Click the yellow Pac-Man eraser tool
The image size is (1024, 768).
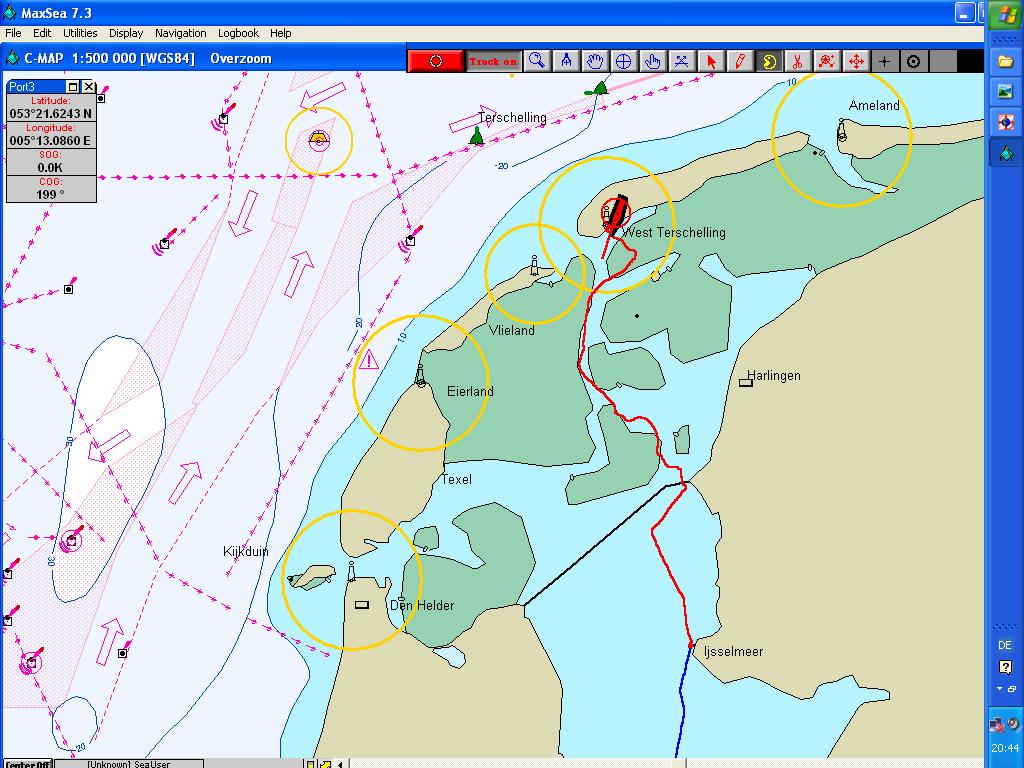point(769,61)
